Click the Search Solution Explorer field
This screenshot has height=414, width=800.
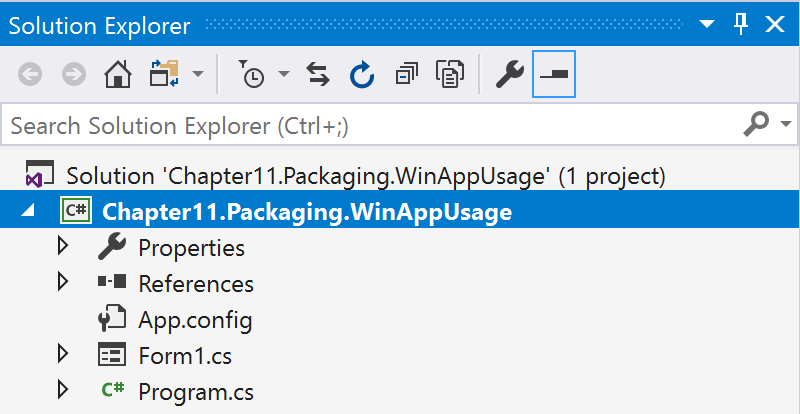372,125
